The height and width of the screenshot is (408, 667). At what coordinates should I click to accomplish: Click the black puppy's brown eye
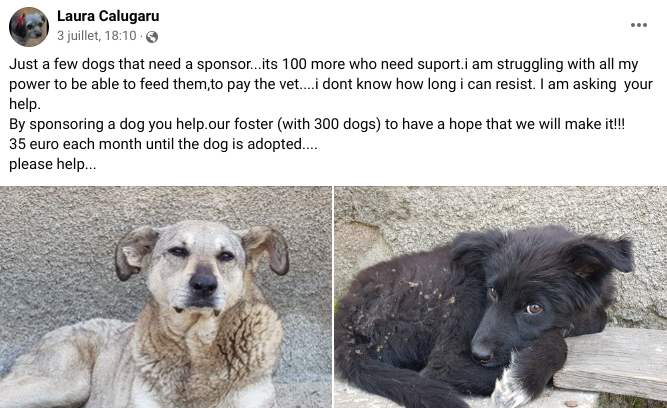click(534, 308)
